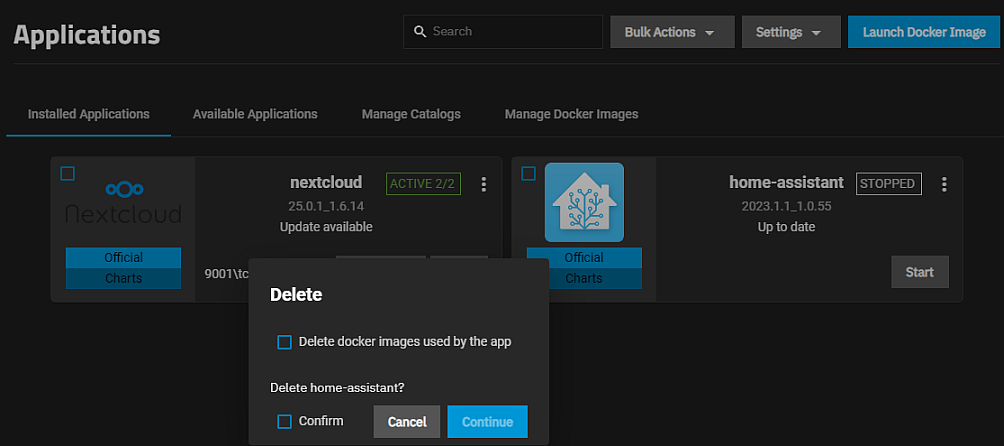Open the Manage Catalogs tab
This screenshot has height=446, width=1004.
click(x=411, y=115)
